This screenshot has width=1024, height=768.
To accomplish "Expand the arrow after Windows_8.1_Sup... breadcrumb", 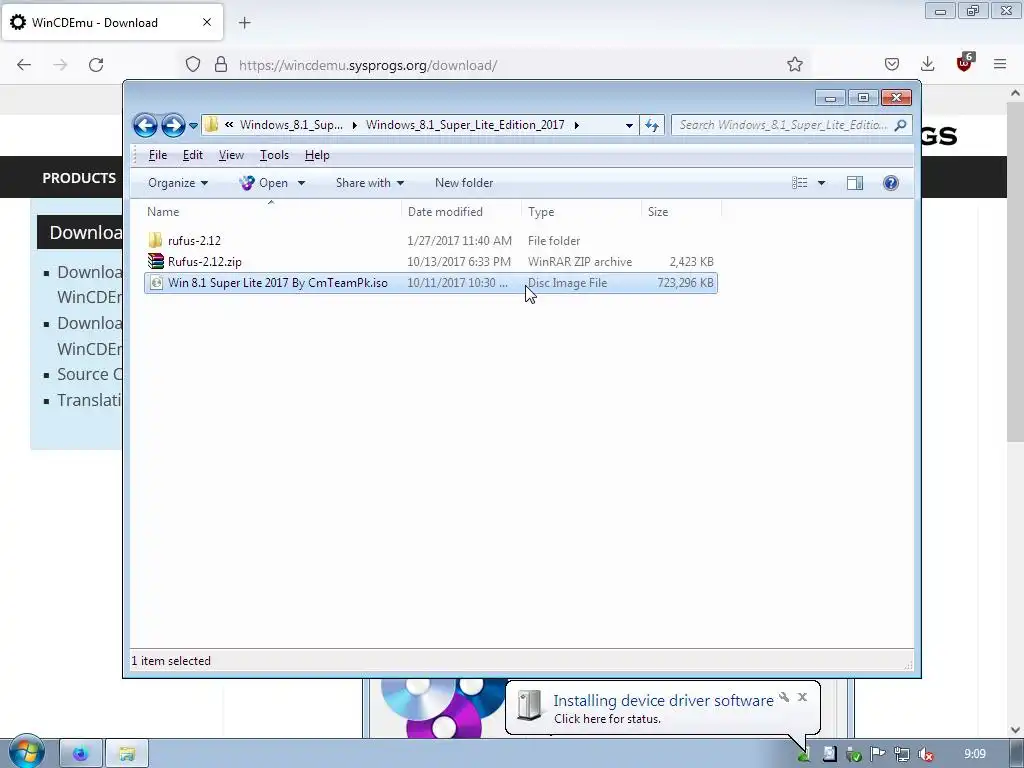I will click(x=355, y=125).
